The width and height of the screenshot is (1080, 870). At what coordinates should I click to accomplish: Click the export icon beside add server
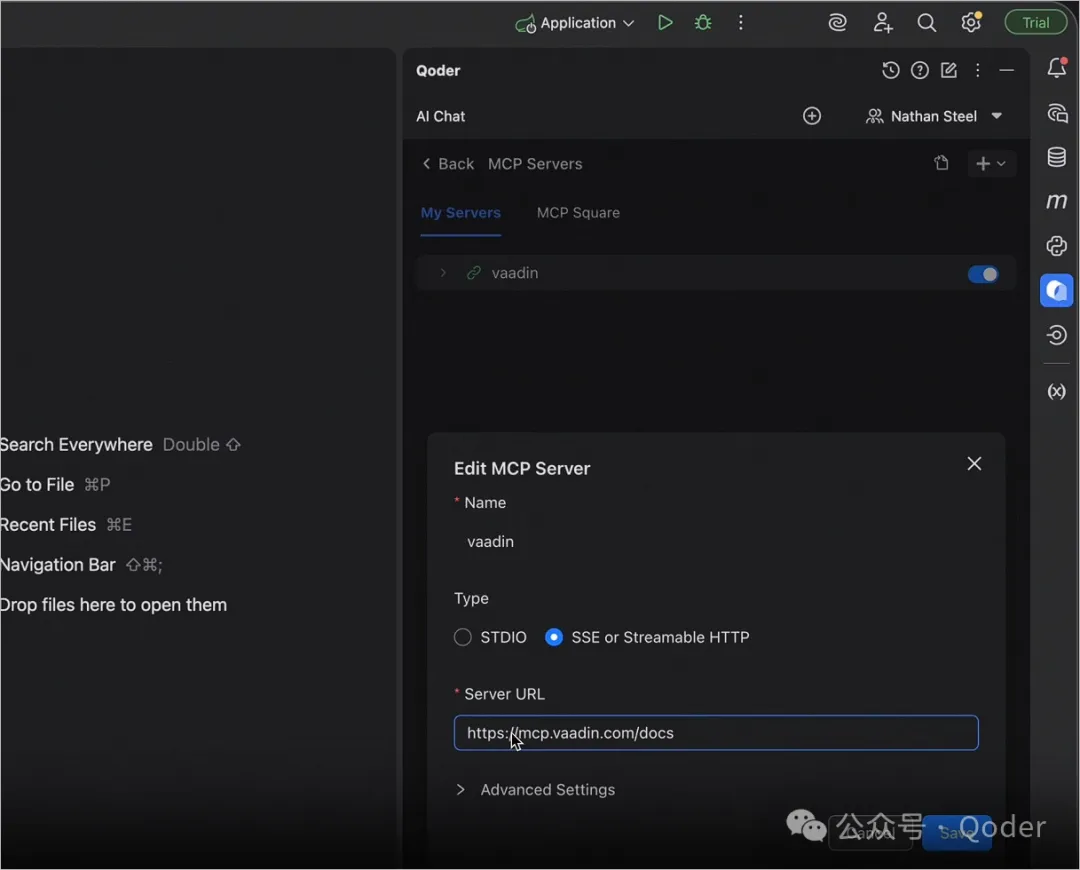pyautogui.click(x=941, y=163)
